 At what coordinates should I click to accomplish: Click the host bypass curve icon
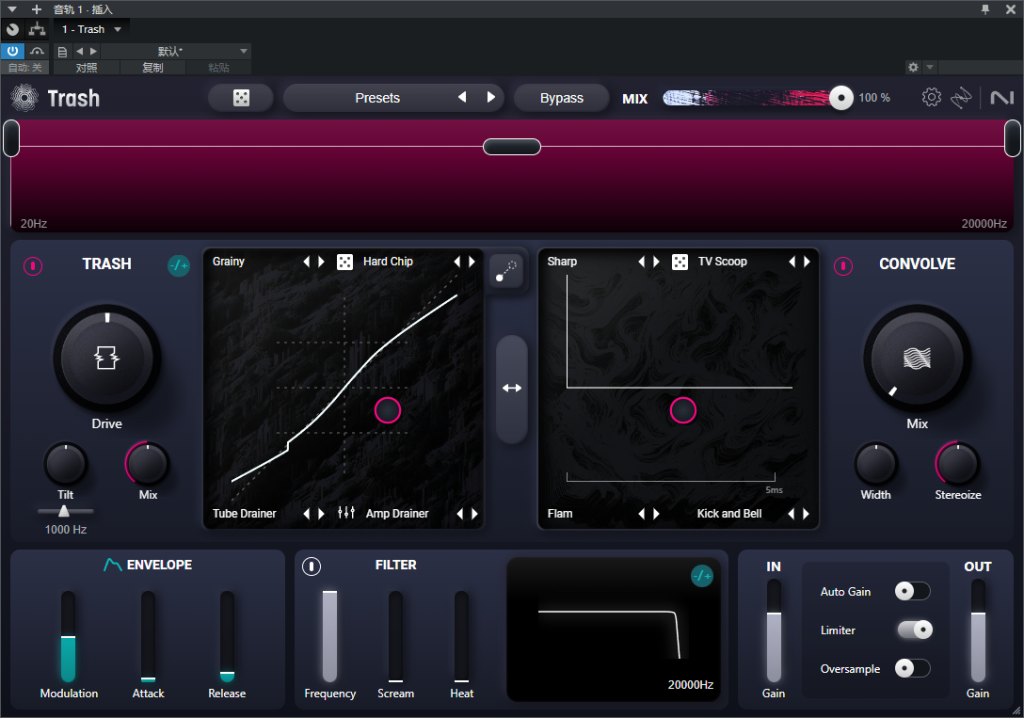pos(37,51)
